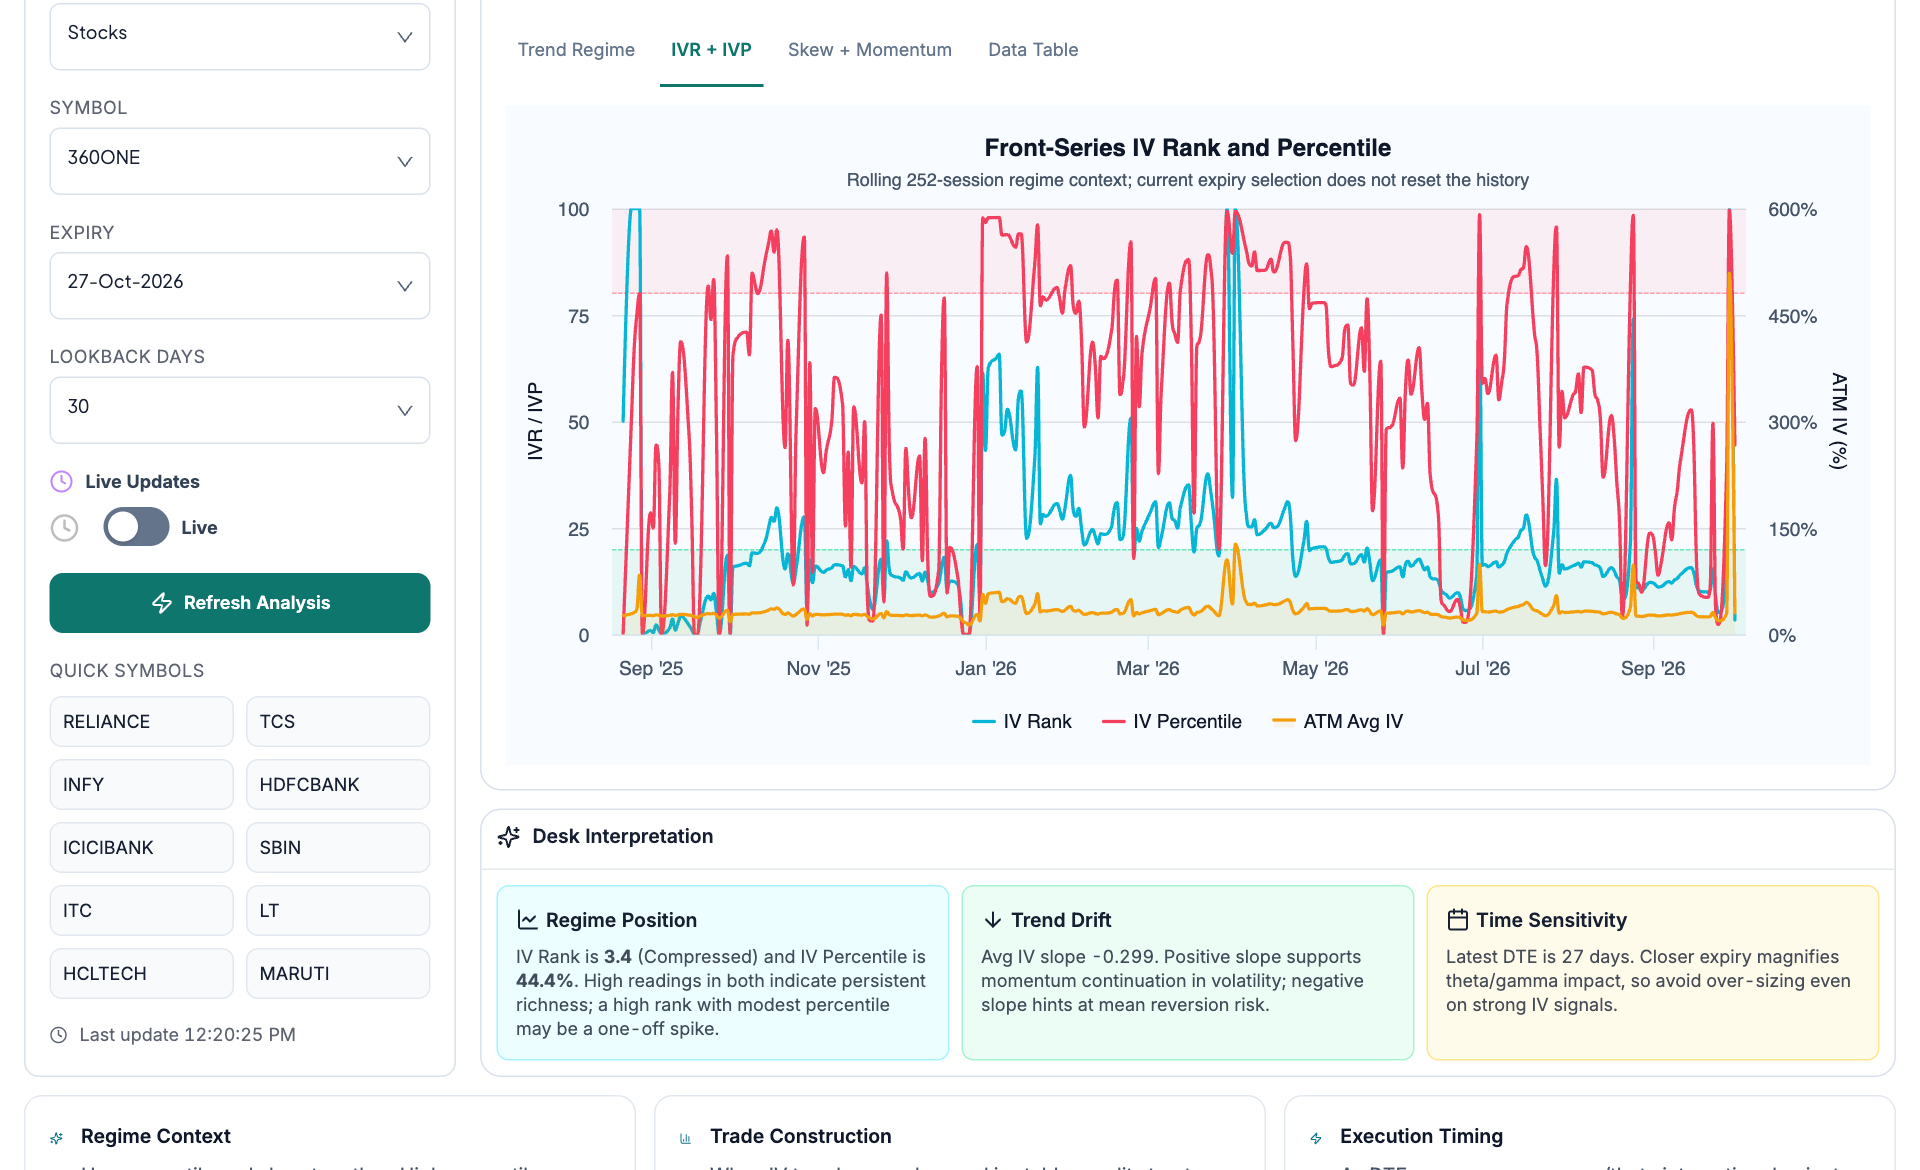Image resolution: width=1920 pixels, height=1170 pixels.
Task: Toggle the Live updates switch
Action: [x=136, y=527]
